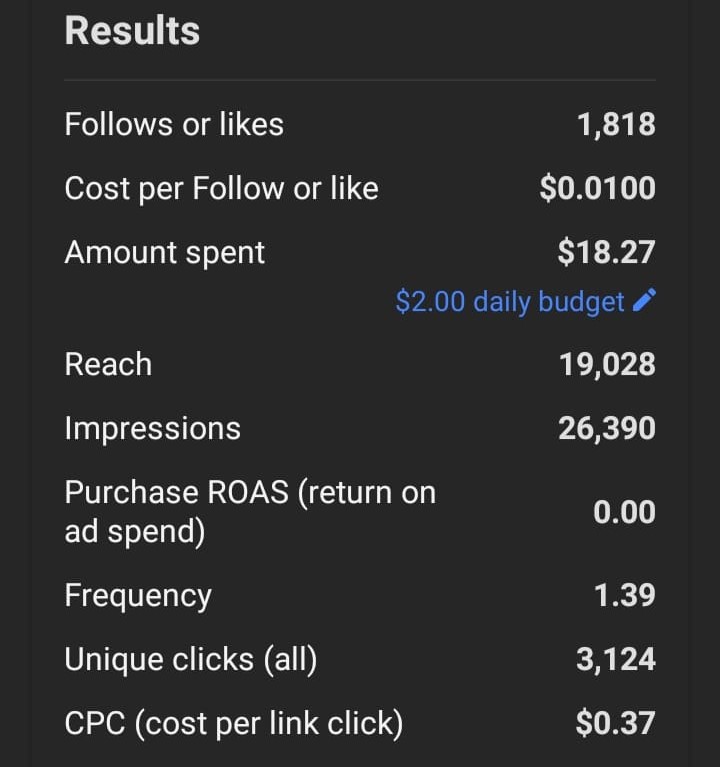Click the $18.27 amount spent value
720x767 pixels.
click(x=606, y=252)
